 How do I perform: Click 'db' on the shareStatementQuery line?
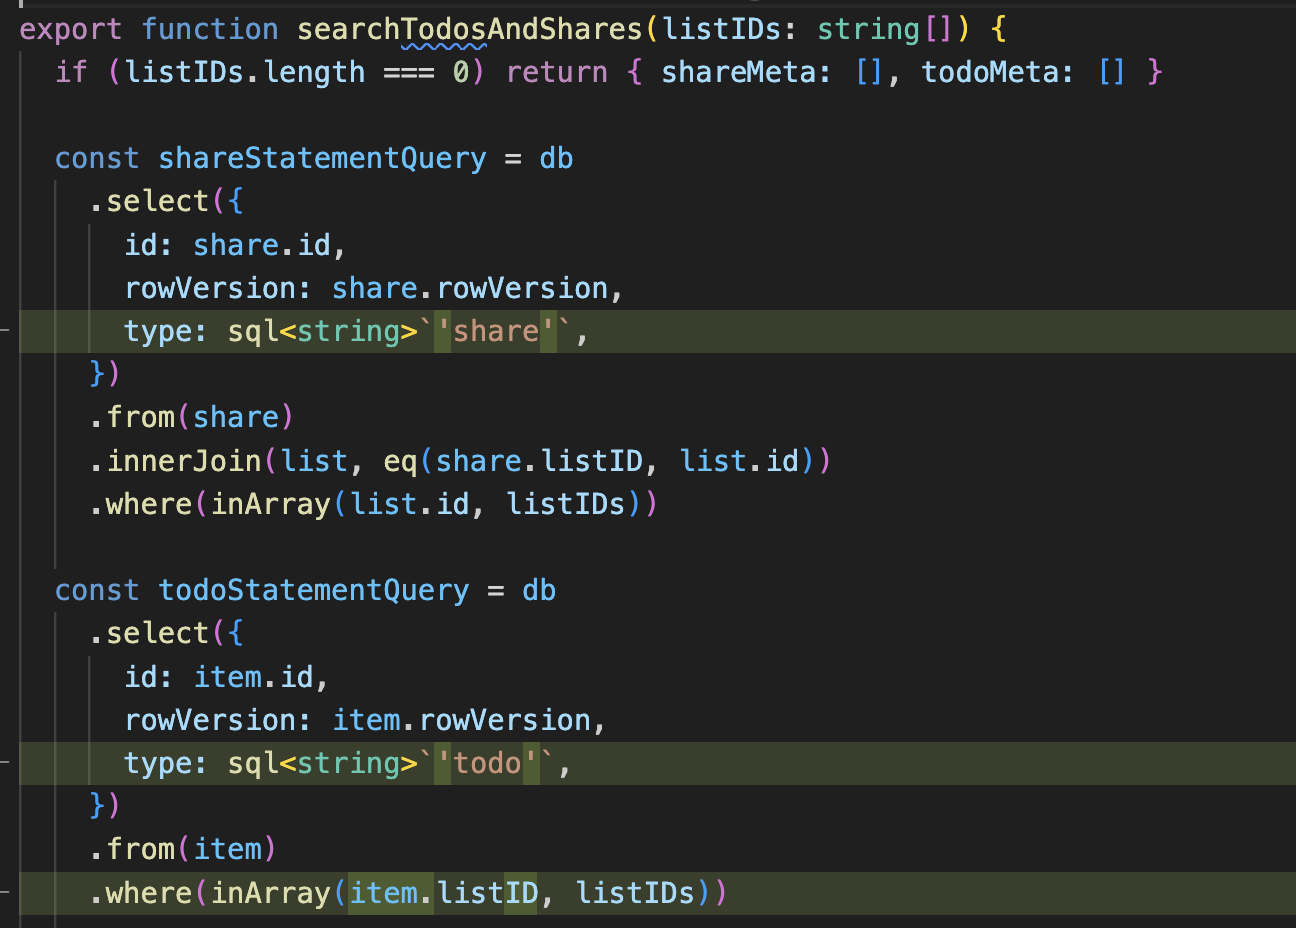click(x=556, y=158)
